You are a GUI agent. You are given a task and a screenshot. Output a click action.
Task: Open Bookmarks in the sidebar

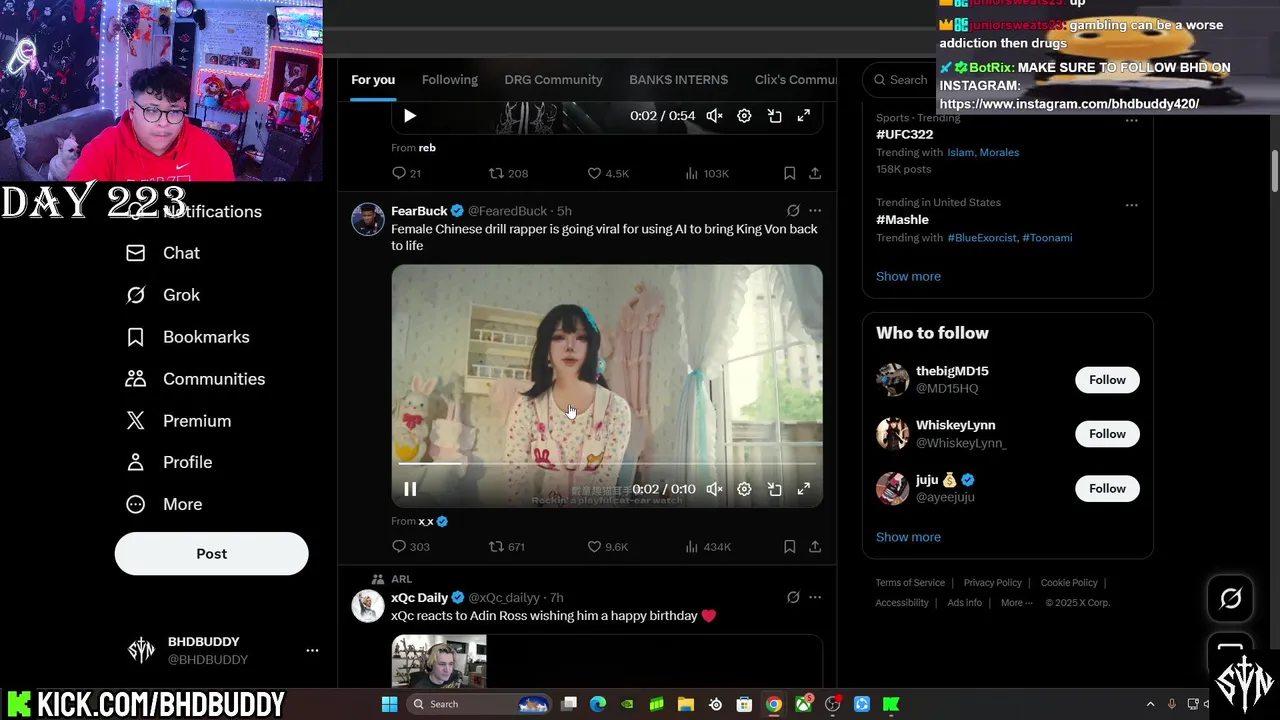187,337
